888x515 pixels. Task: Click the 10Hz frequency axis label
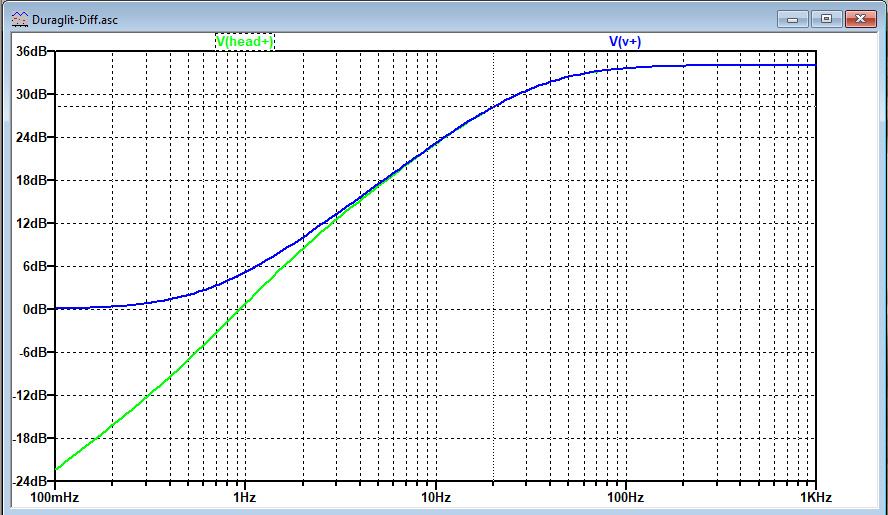coord(436,497)
